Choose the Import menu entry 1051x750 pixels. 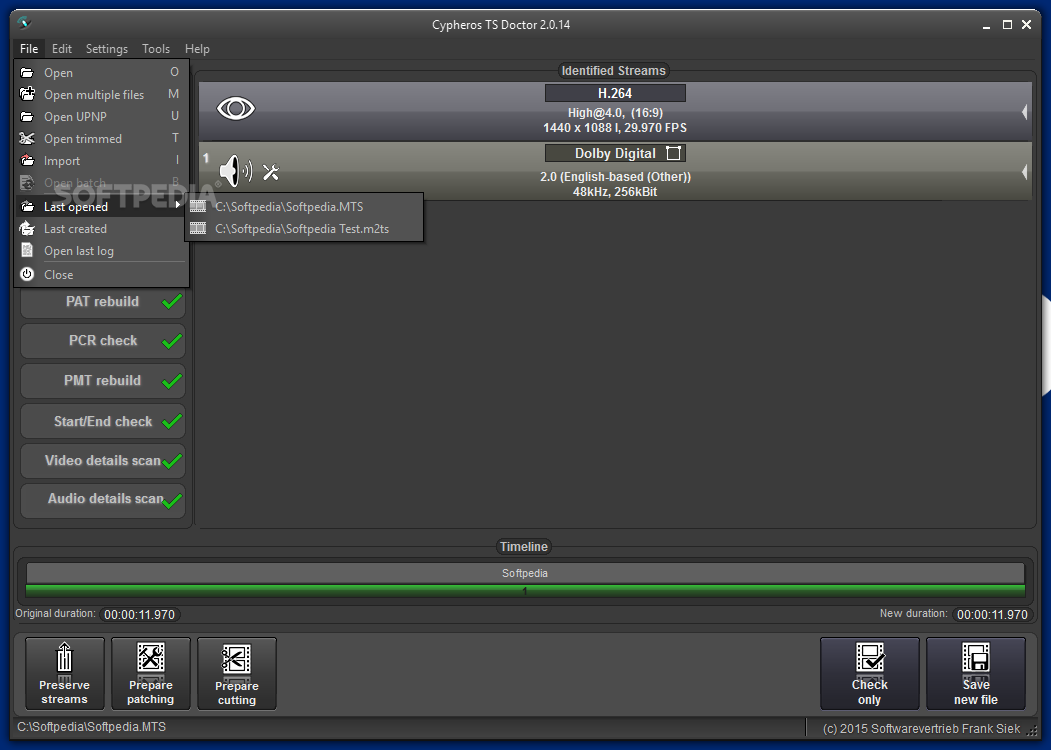(101, 161)
